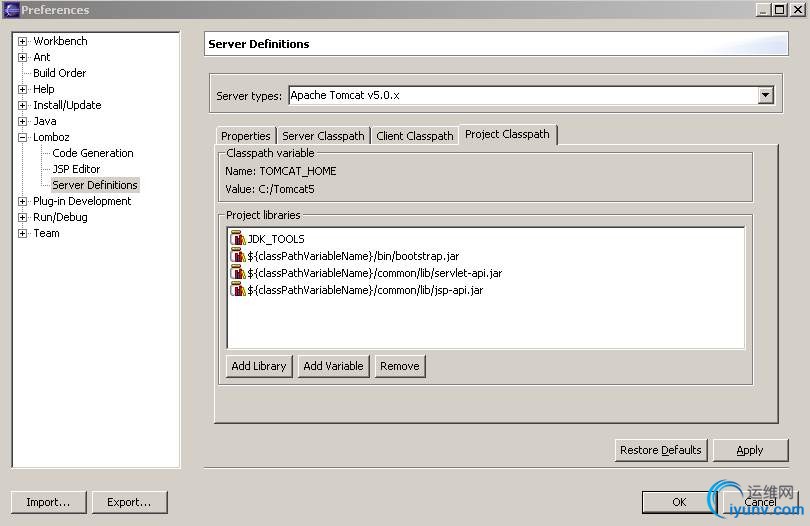This screenshot has width=810, height=526.
Task: Click the bootstrap.jar library jar icon
Action: [x=238, y=255]
